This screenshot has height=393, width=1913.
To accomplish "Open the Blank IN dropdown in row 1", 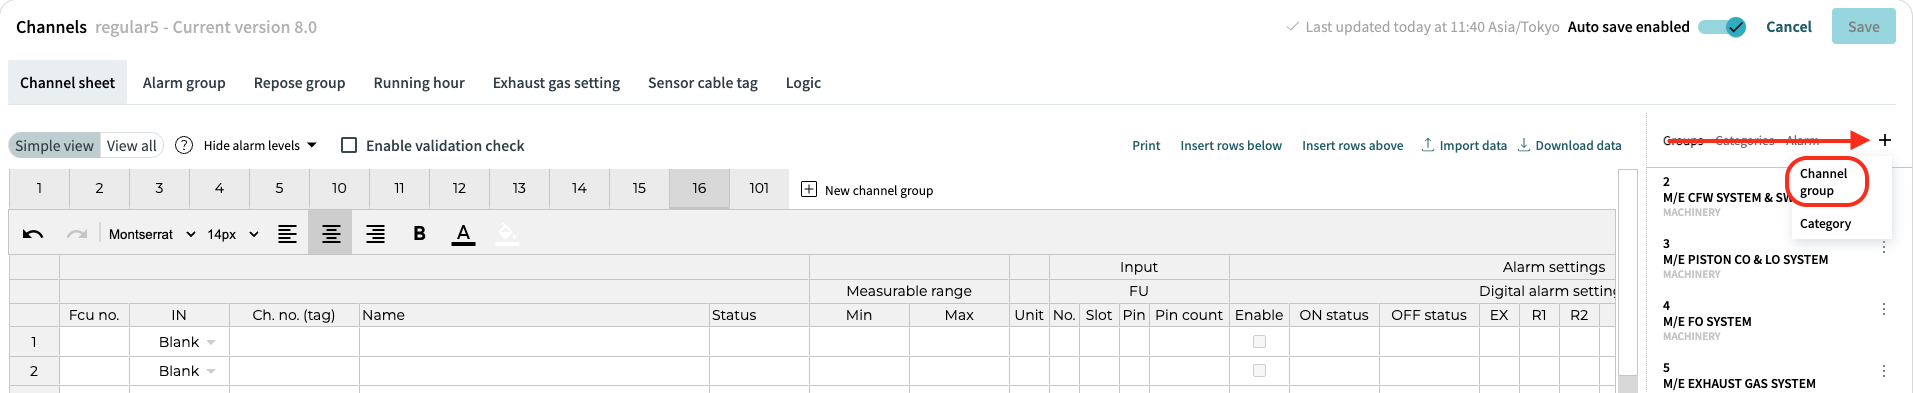I will (179, 342).
